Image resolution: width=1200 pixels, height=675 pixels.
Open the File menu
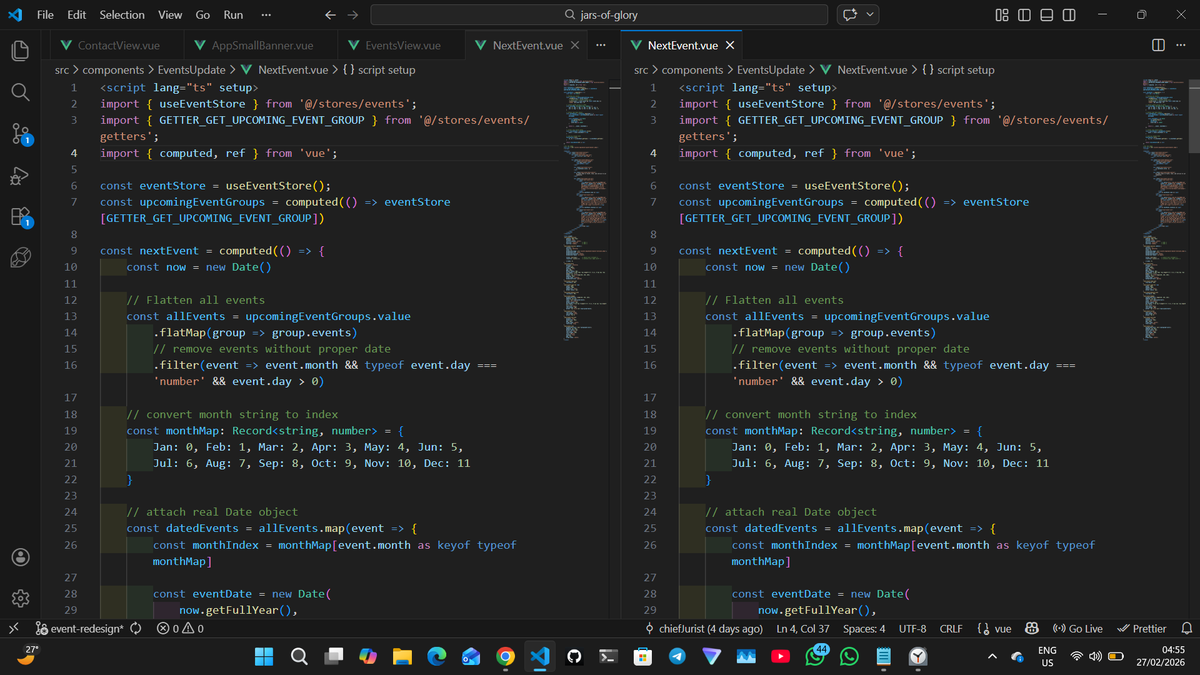[x=46, y=15]
